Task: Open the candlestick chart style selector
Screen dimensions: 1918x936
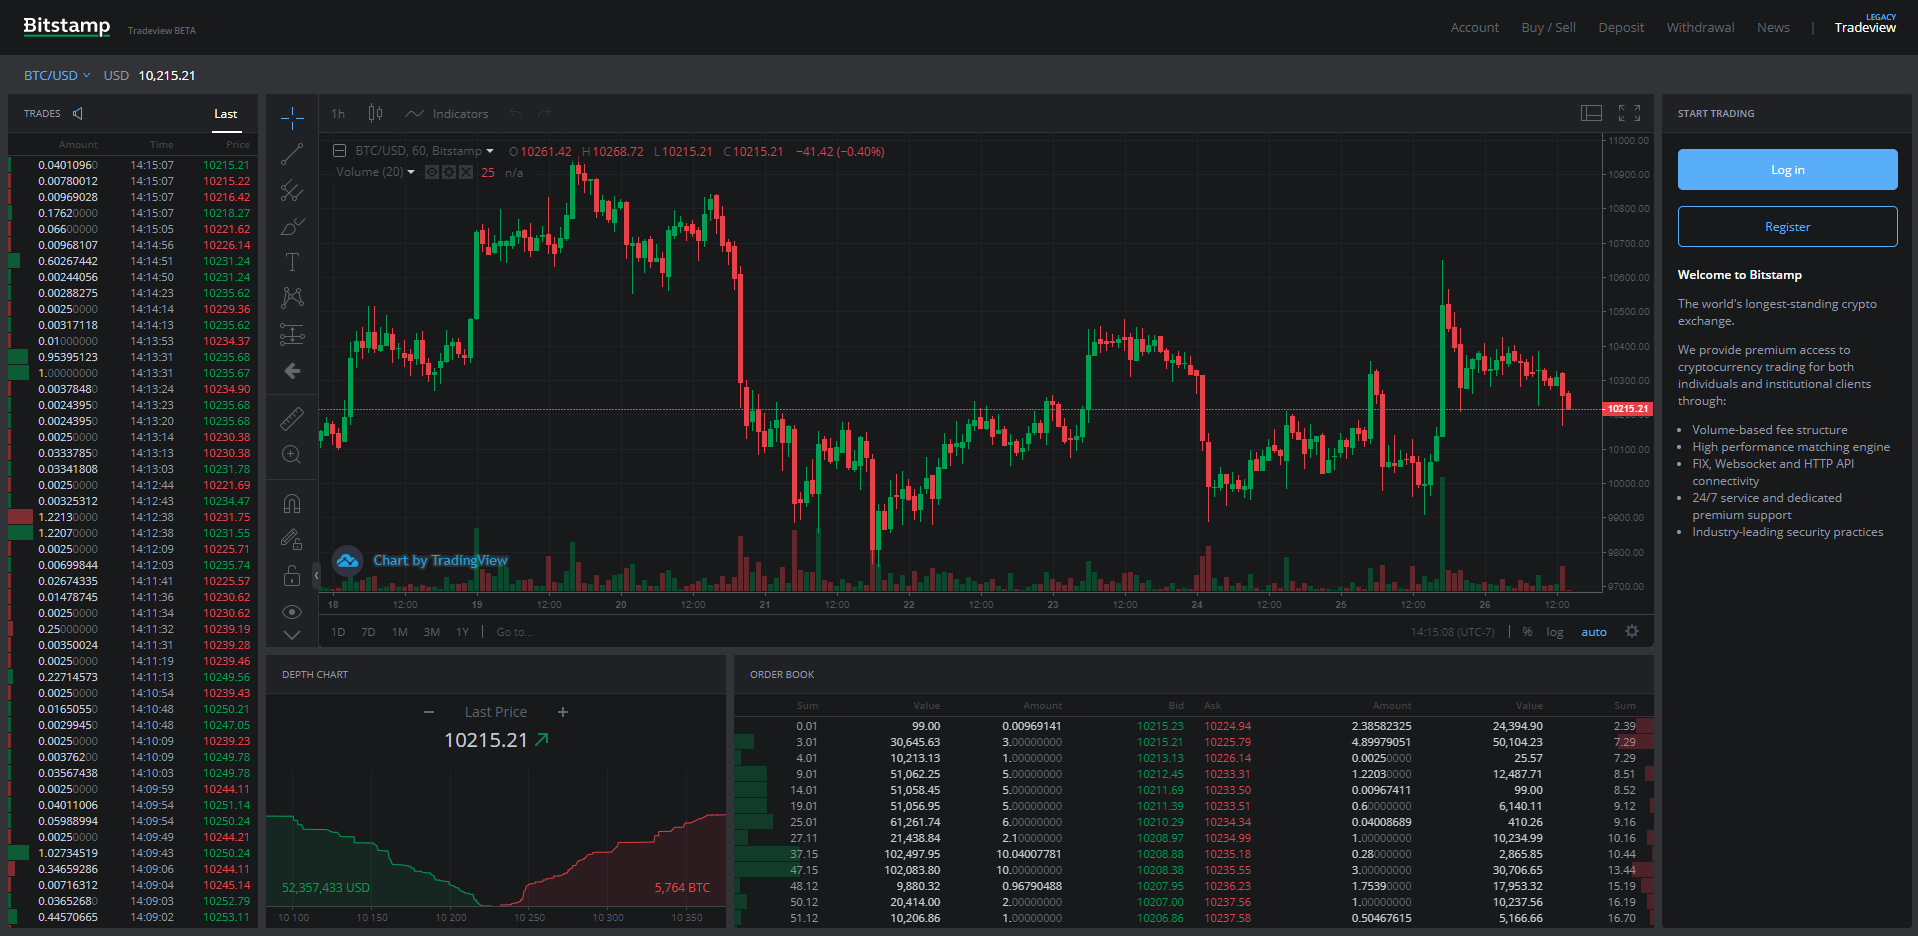Action: (376, 114)
